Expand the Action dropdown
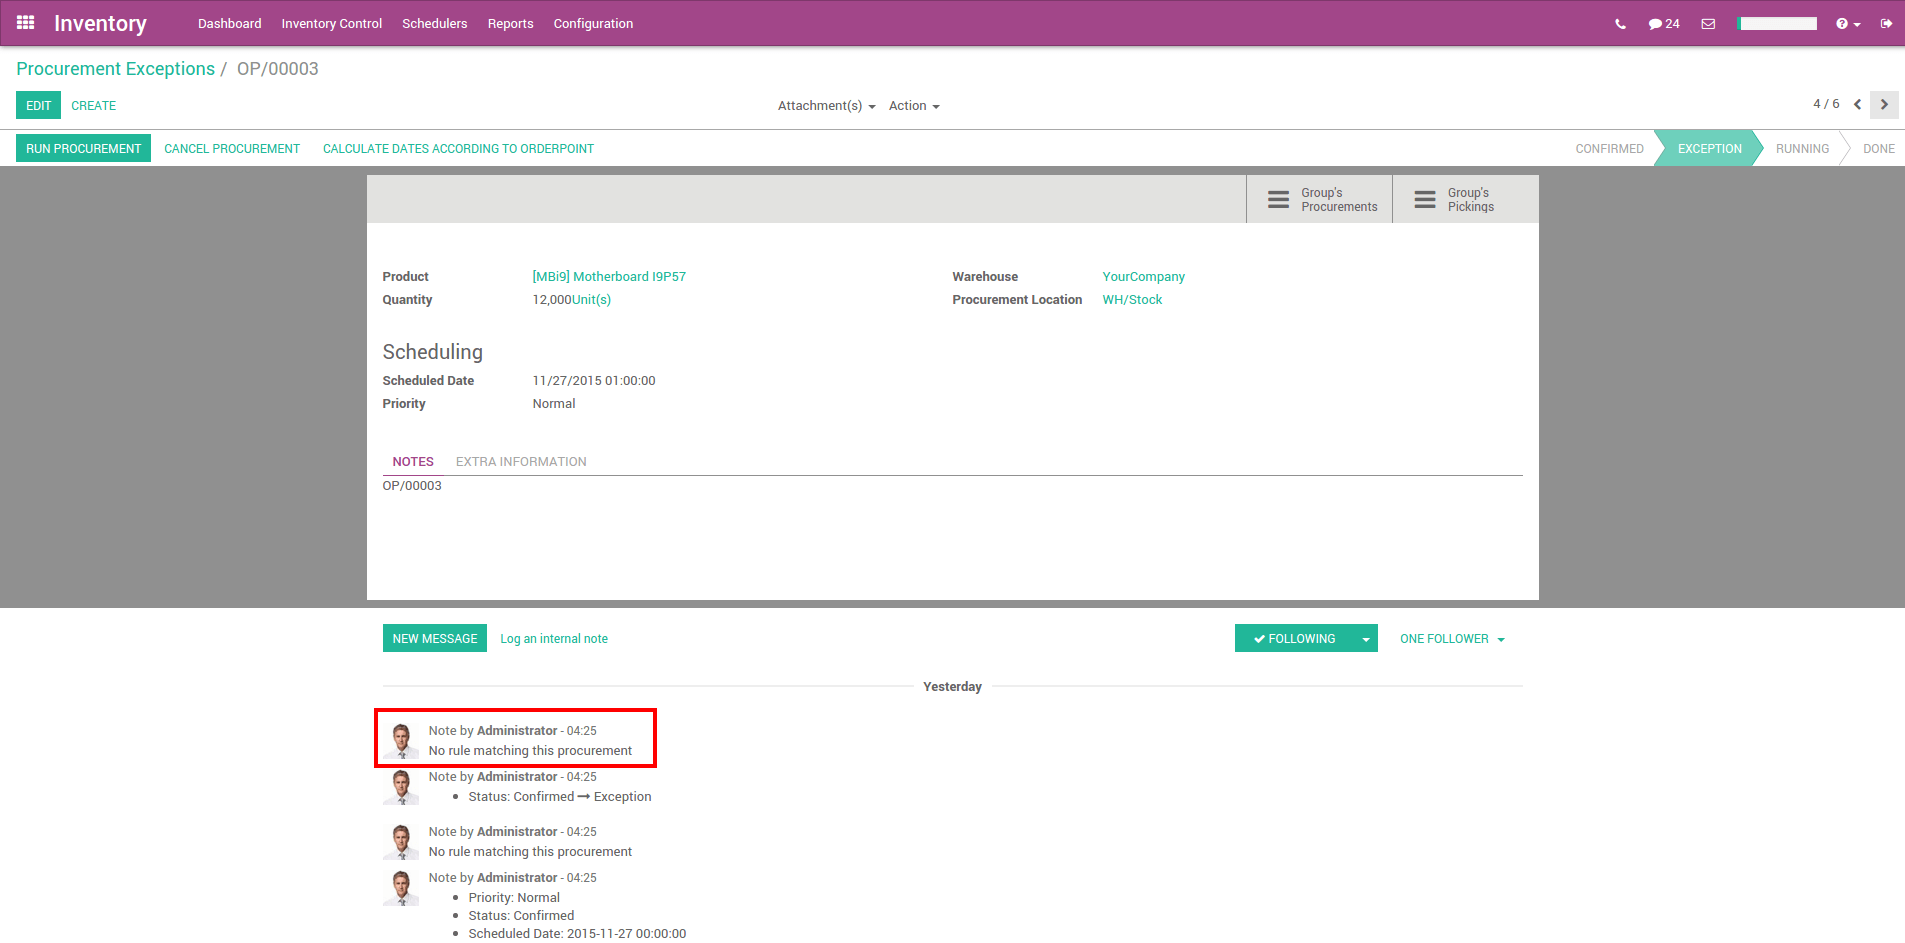 pos(912,105)
